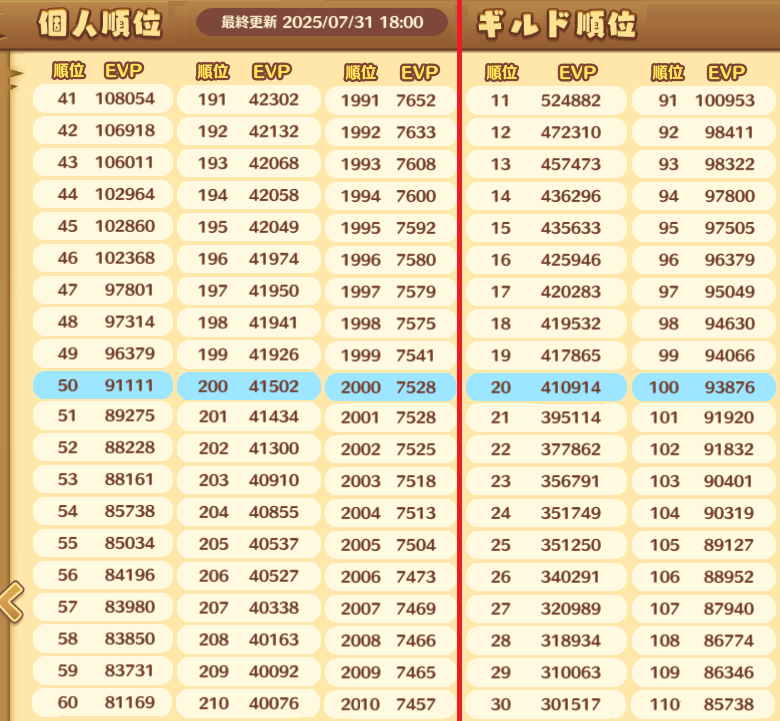The image size is (780, 721).
Task: Click rank 197 row with 41950
Action: (x=249, y=291)
